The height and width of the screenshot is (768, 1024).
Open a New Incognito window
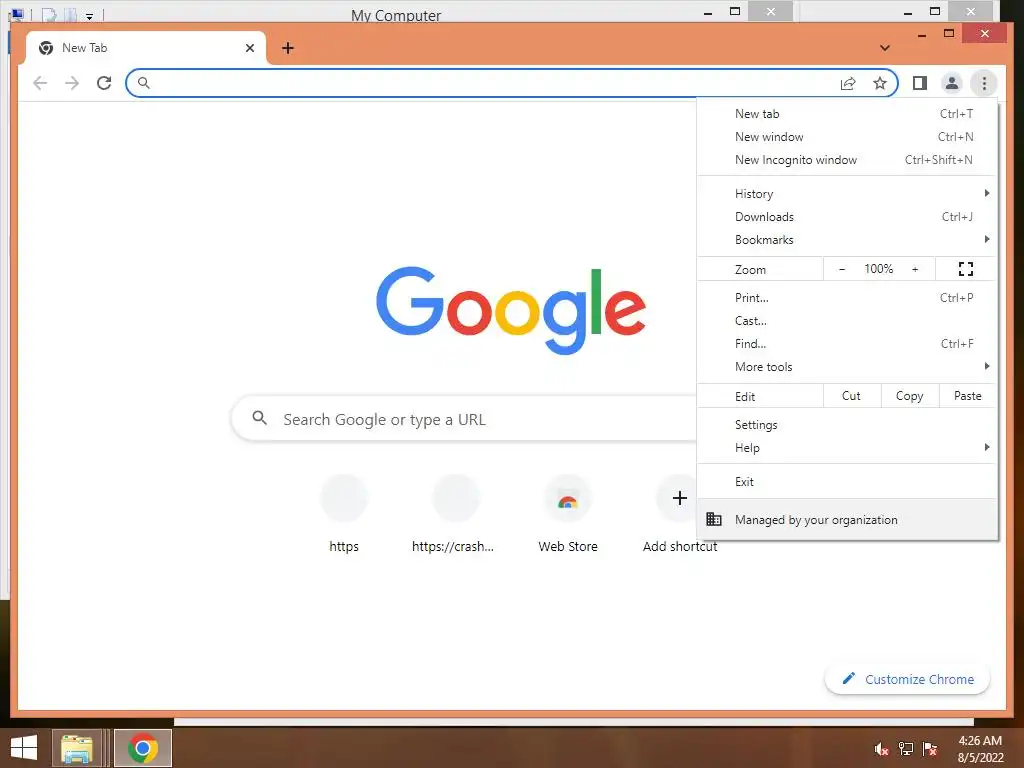(847, 160)
